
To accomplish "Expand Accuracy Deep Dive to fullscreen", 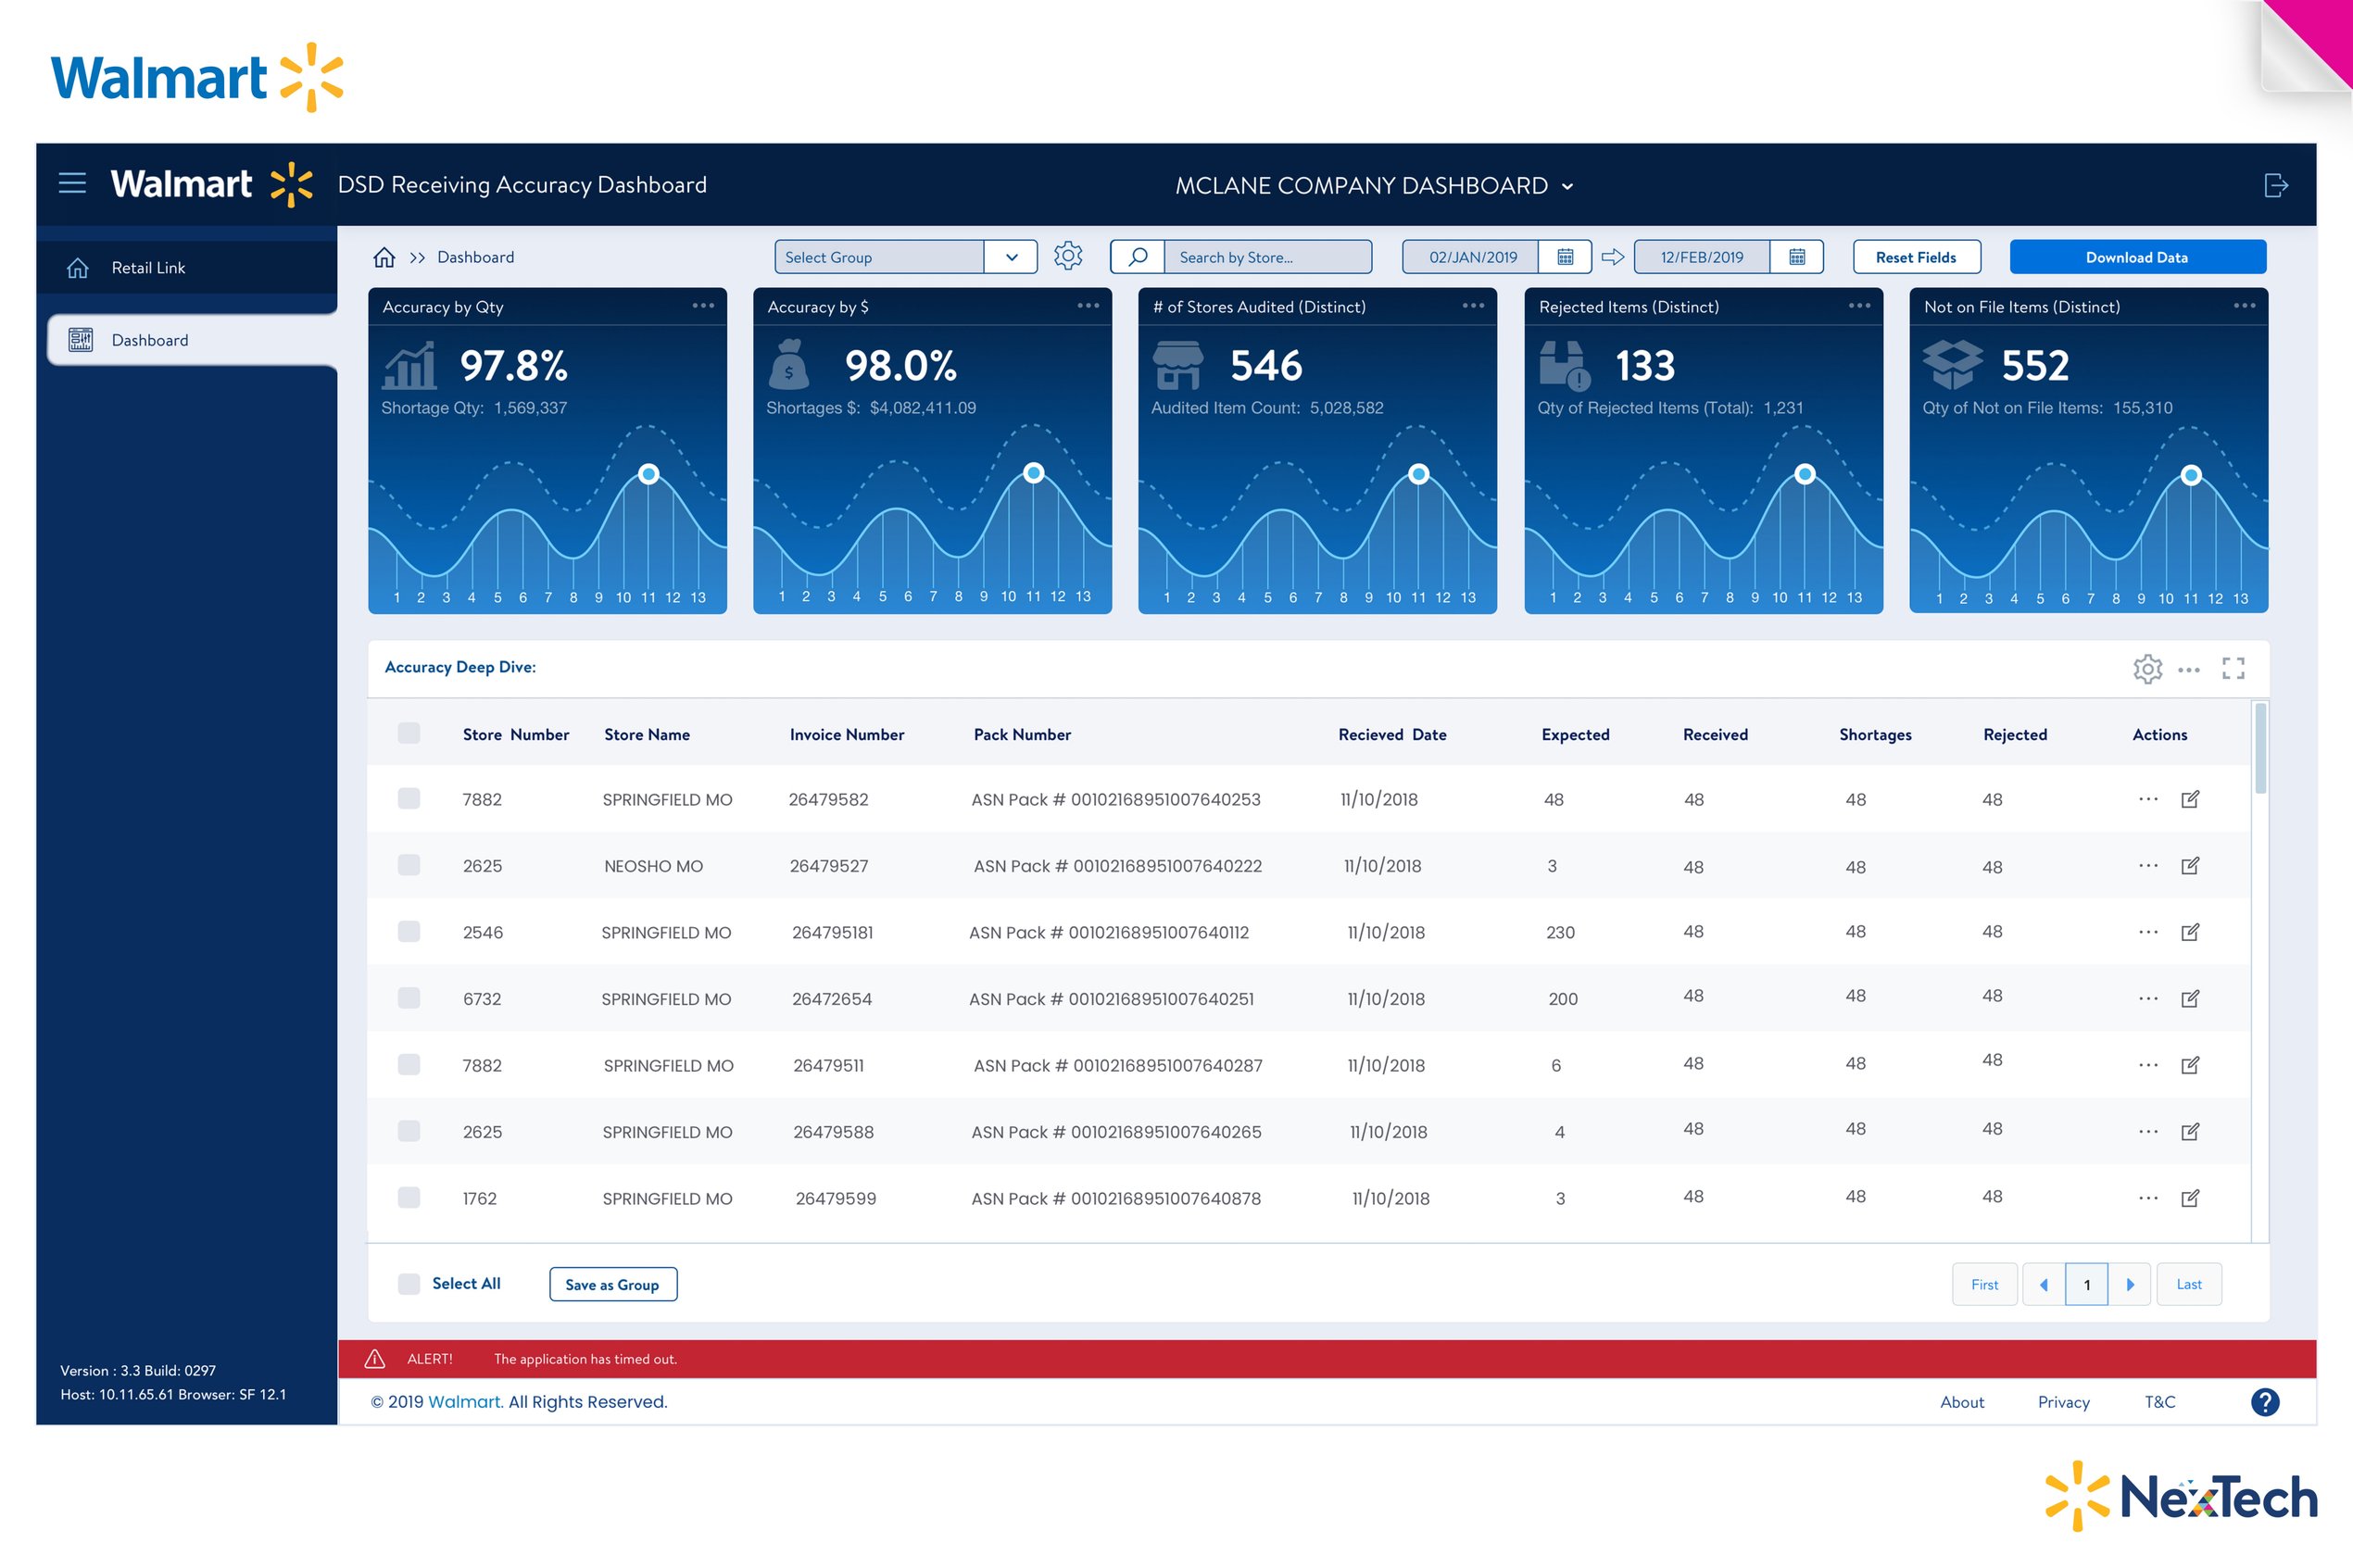I will coord(2233,668).
